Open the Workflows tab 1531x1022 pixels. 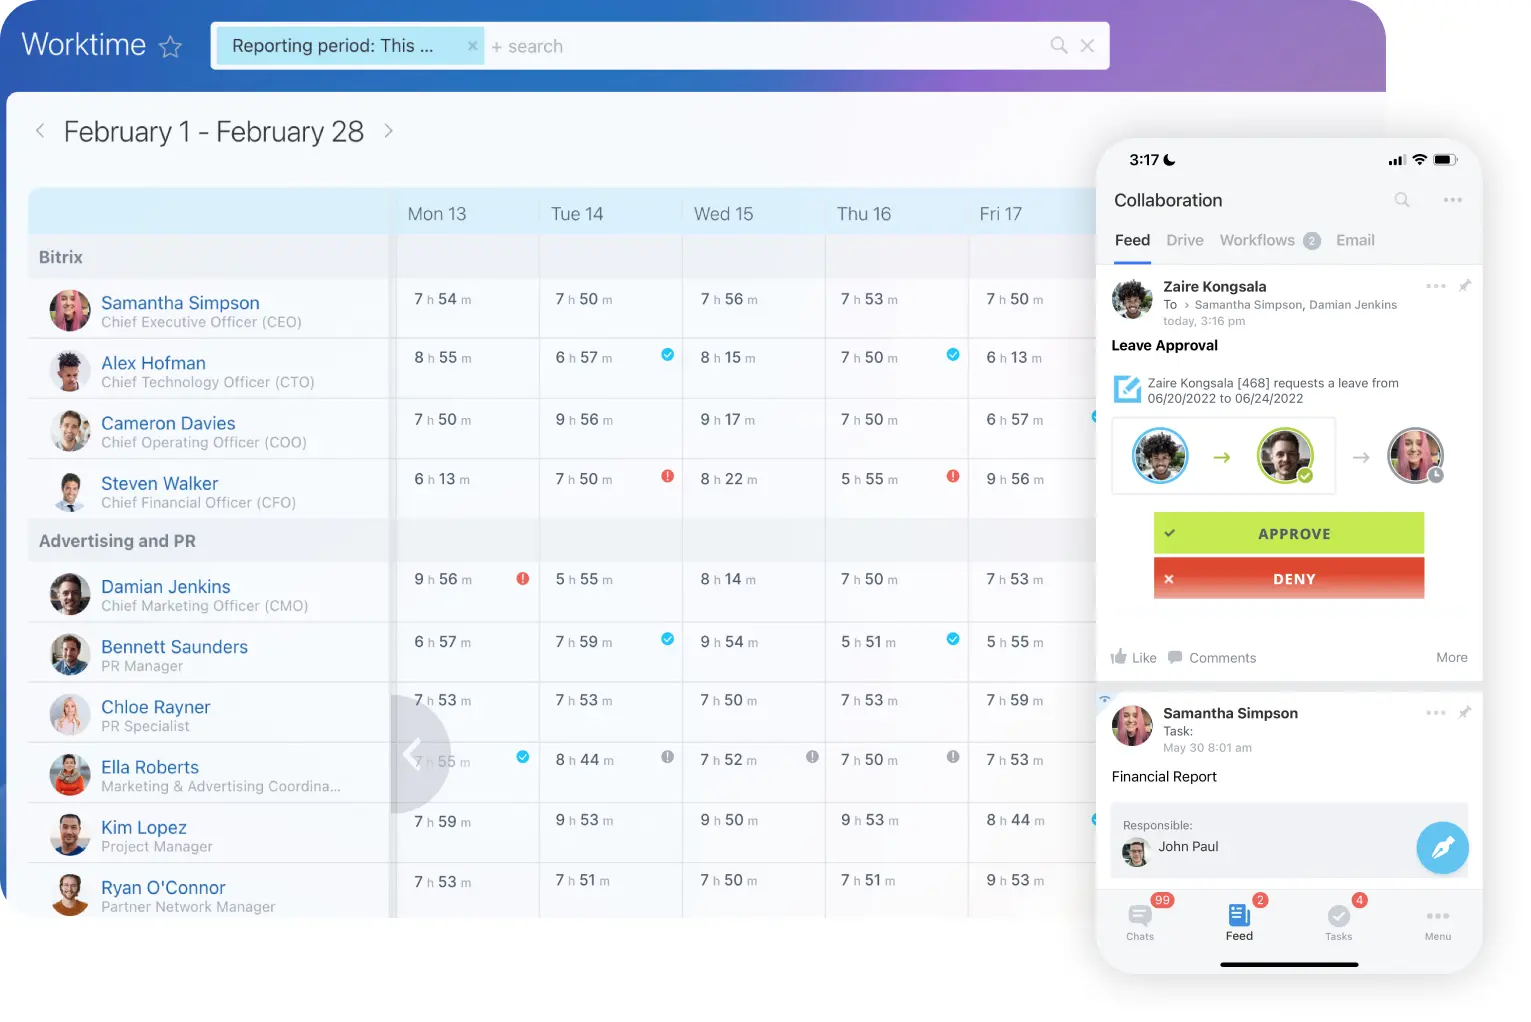1257,240
